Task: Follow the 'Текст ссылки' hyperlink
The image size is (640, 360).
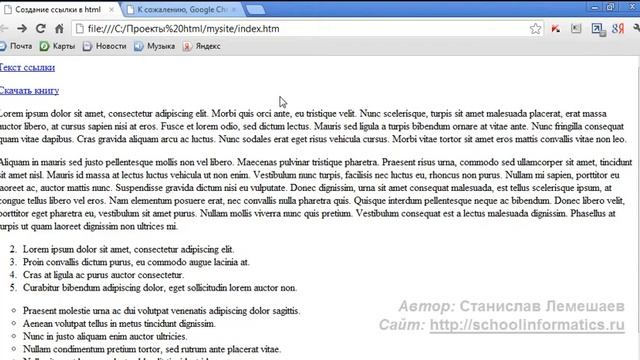Action: tap(27, 67)
